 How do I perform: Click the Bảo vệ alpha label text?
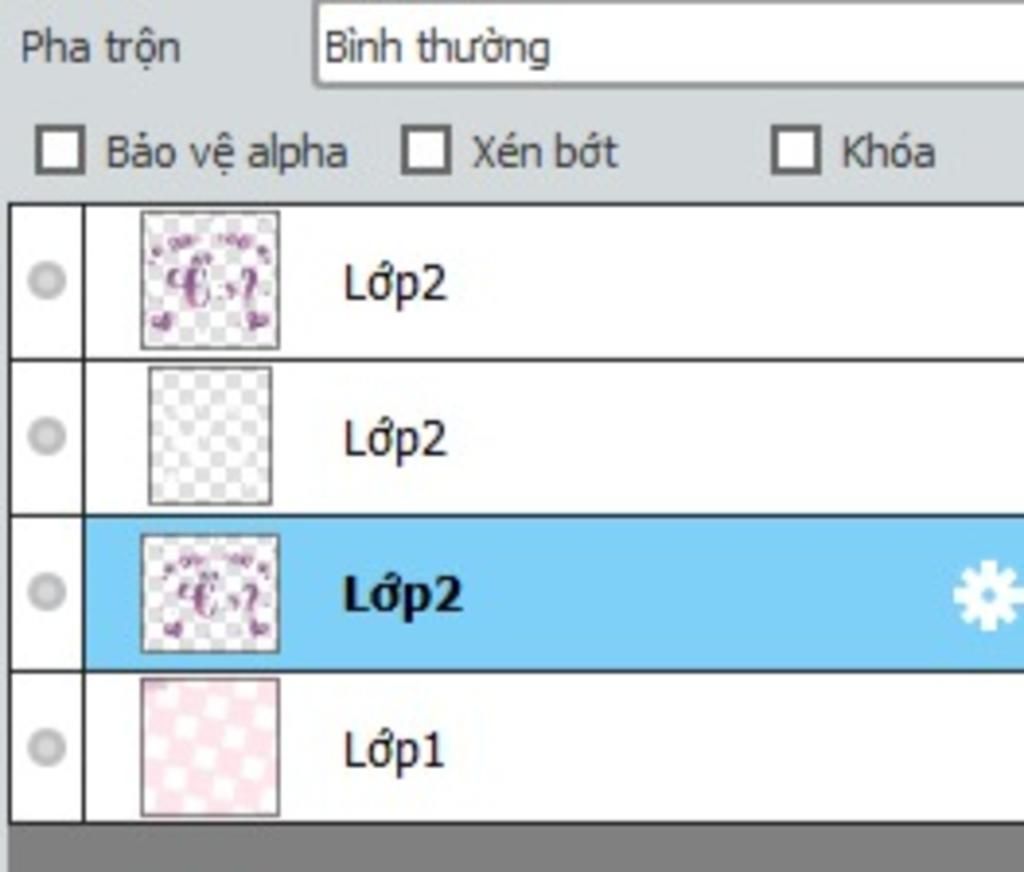[x=227, y=154]
